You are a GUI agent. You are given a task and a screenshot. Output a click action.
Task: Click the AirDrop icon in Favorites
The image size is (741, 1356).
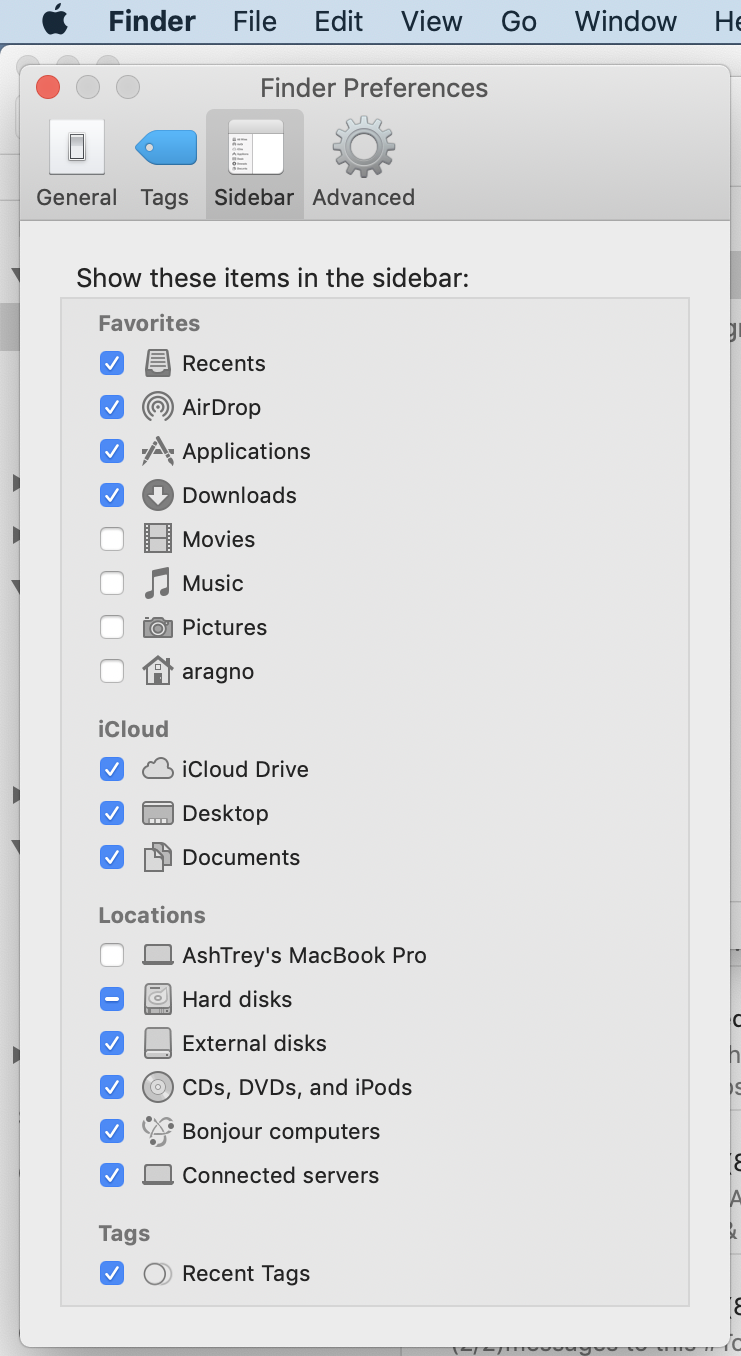pyautogui.click(x=158, y=407)
